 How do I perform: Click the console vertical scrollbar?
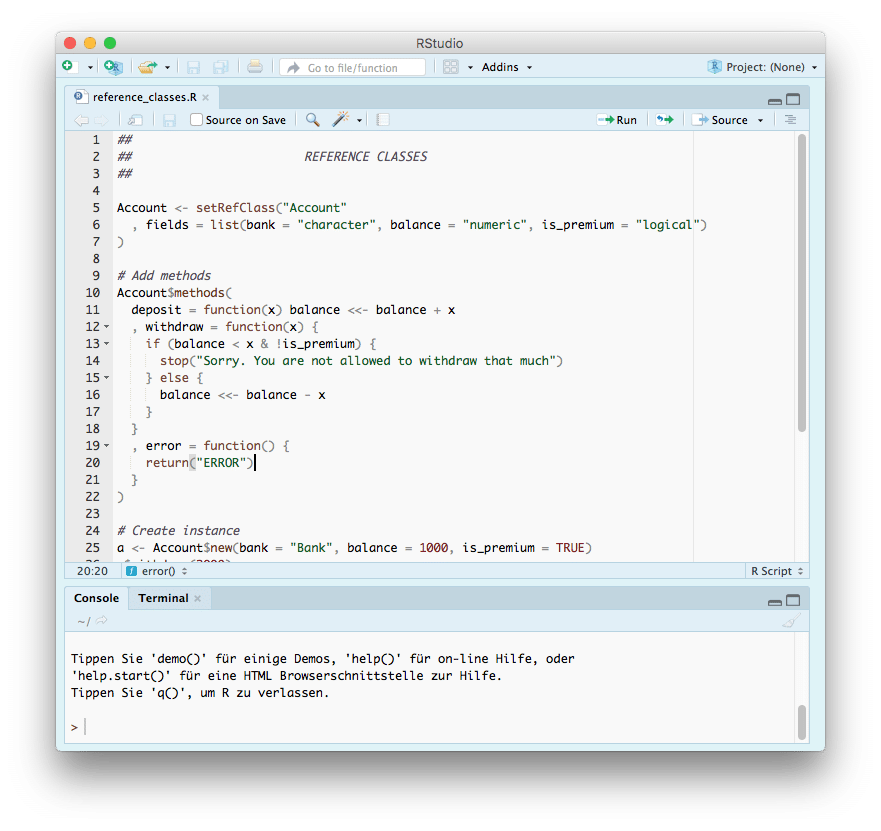pyautogui.click(x=802, y=721)
